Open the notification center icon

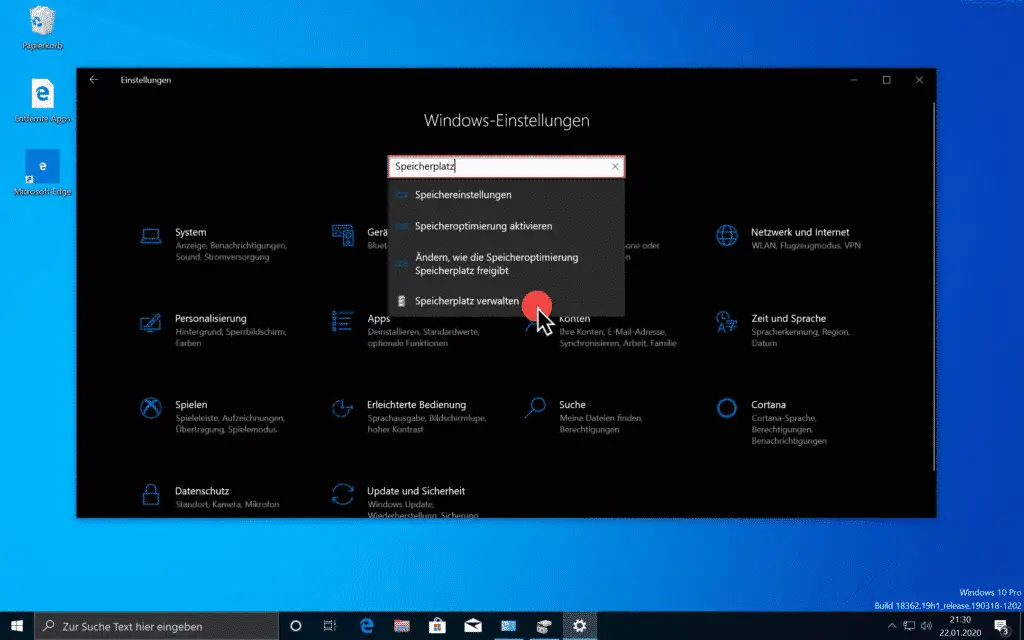point(1002,626)
